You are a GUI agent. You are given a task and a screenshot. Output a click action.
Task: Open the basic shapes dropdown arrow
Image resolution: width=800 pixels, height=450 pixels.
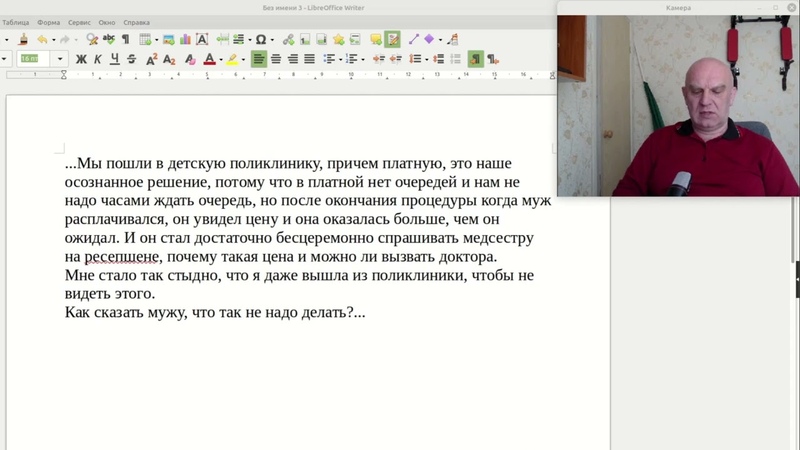click(x=440, y=40)
